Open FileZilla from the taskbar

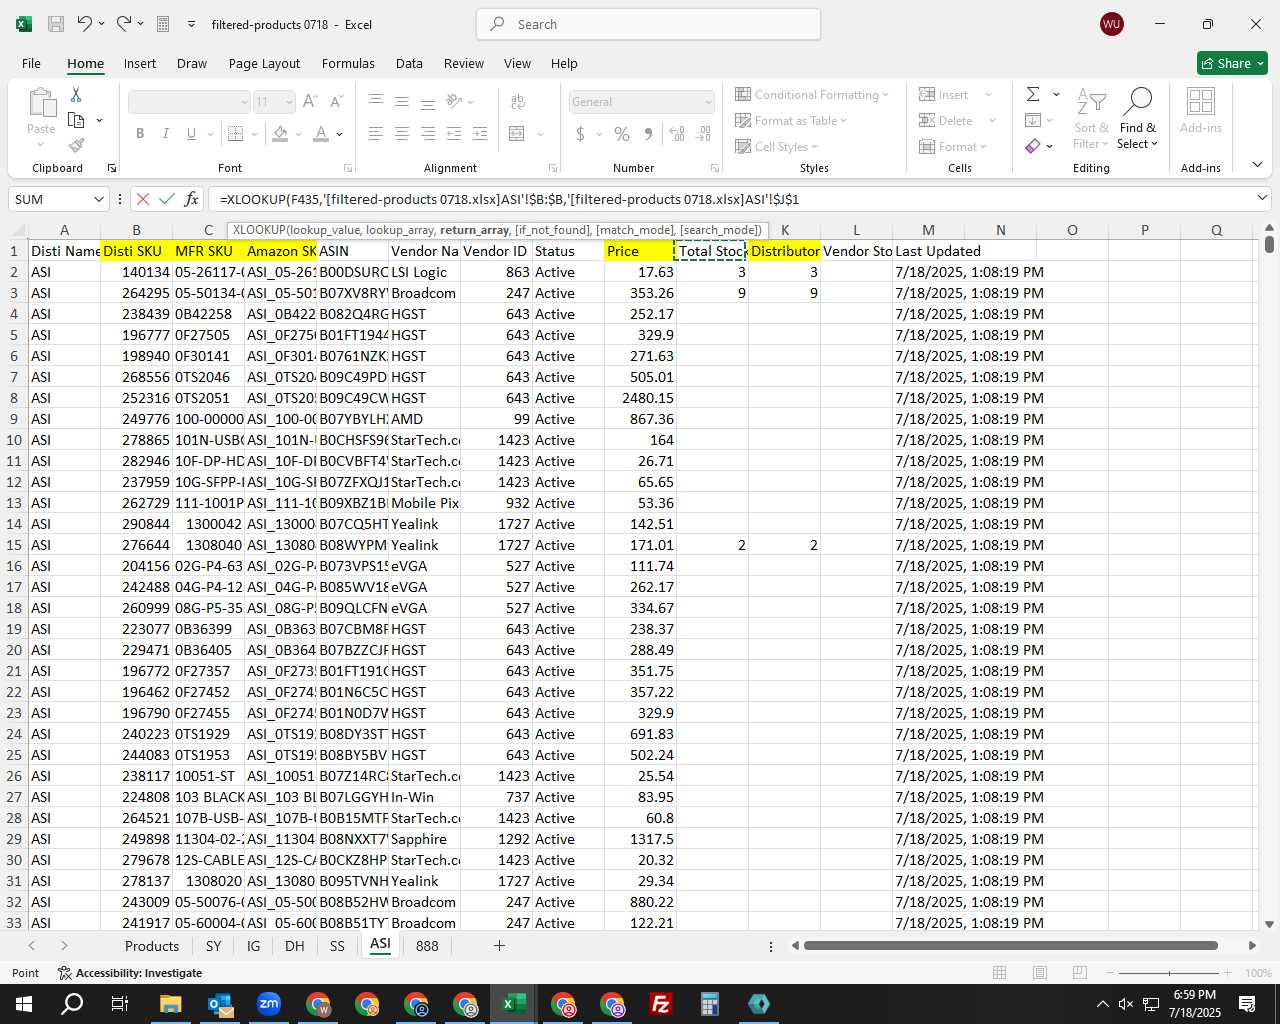tap(660, 1004)
